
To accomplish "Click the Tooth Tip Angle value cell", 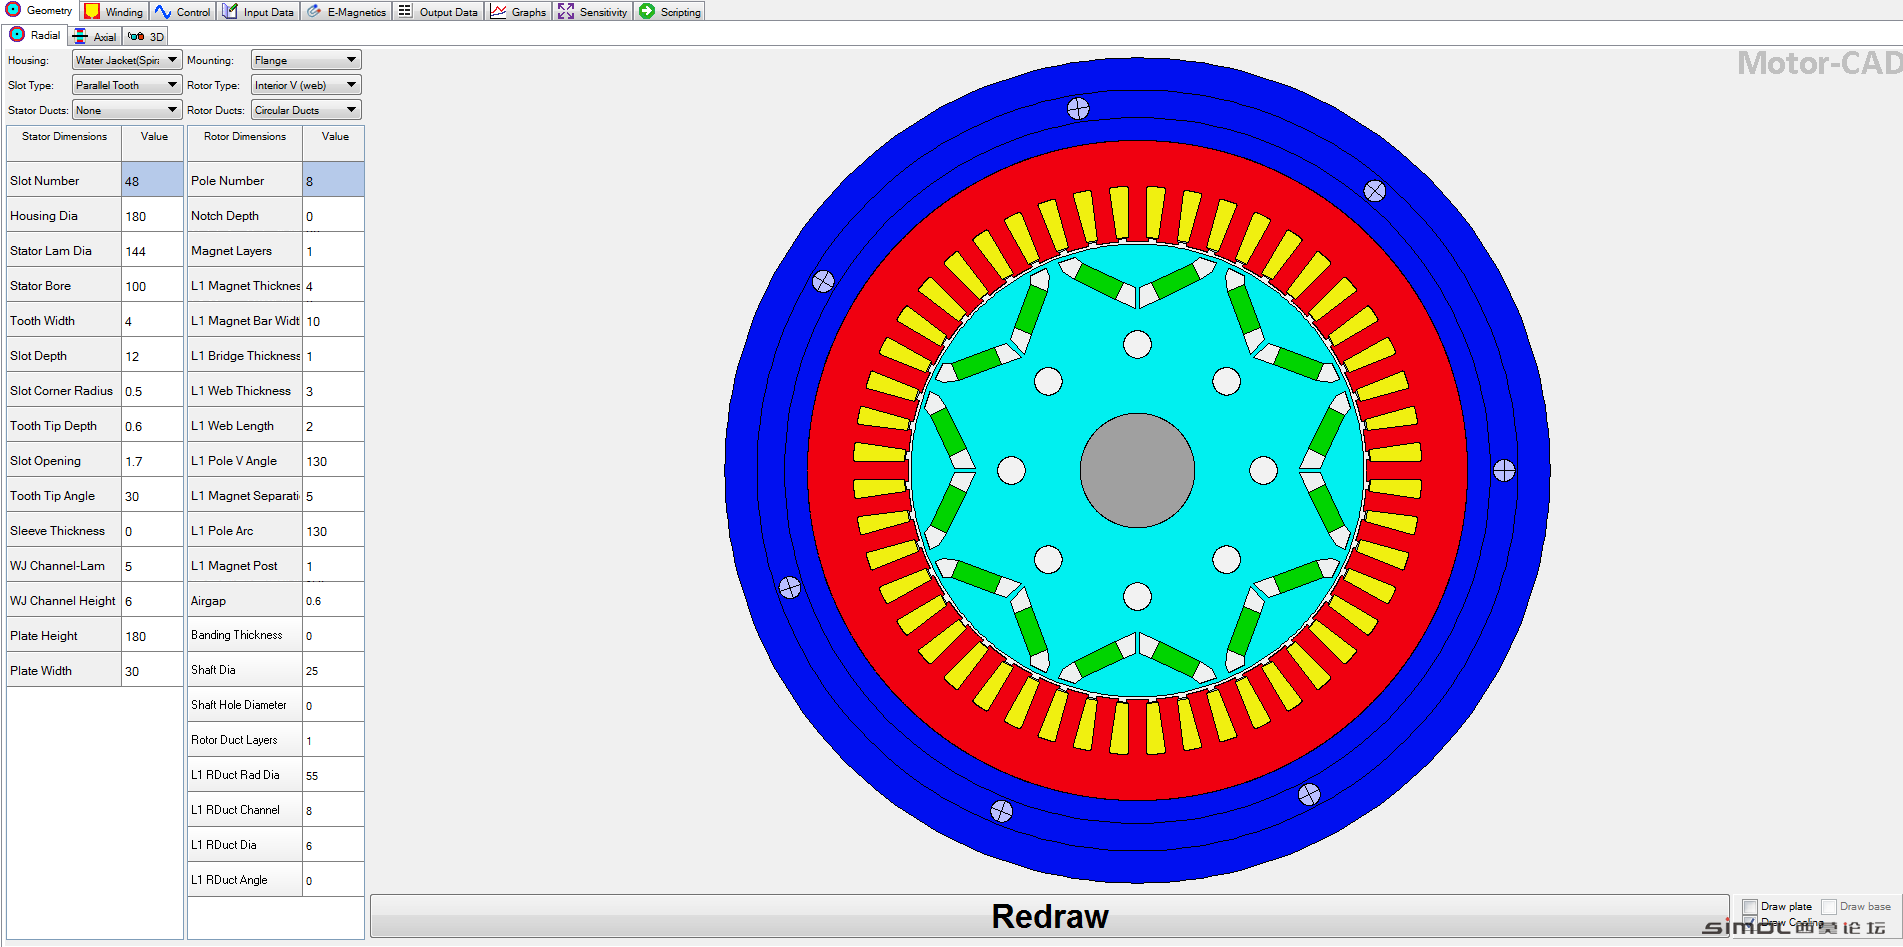I will (x=152, y=495).
